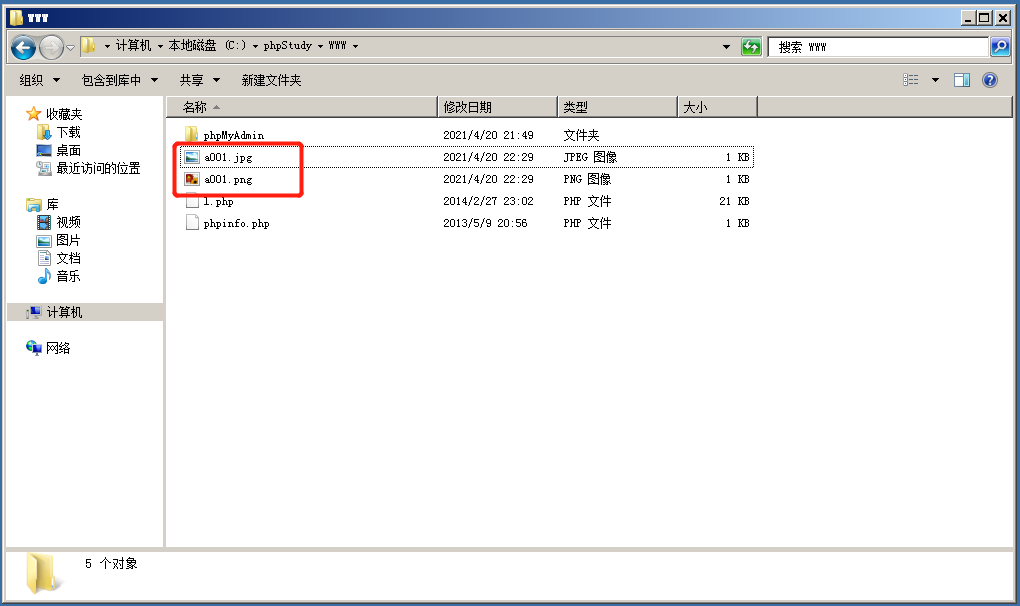Screen dimensions: 1020x606
Task: Select the a001.jpg image file icon
Action: tap(192, 157)
